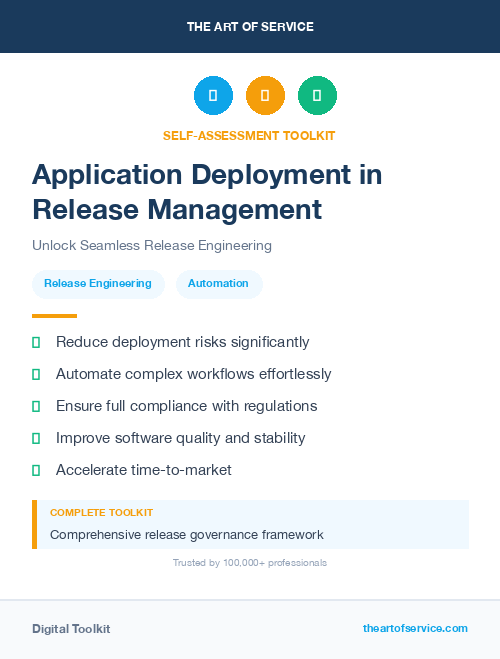Click Automate complex workflows effortlessly text
This screenshot has height=659, width=500.
click(x=194, y=374)
